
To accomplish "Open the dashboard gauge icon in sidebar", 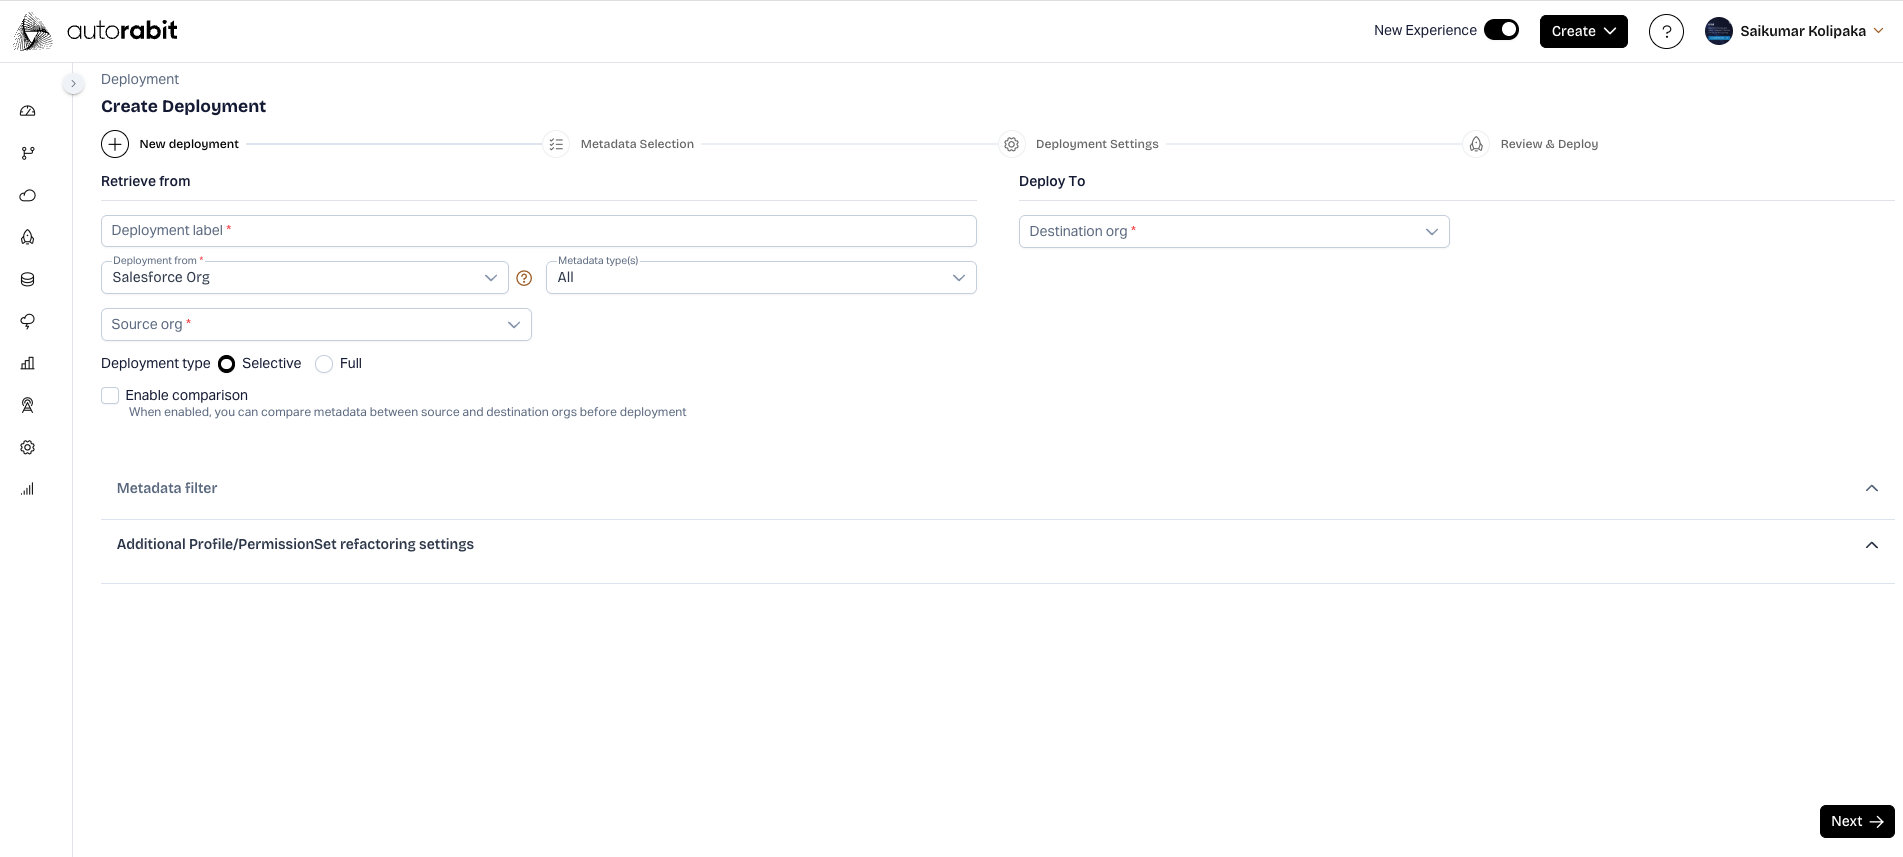I will point(28,111).
